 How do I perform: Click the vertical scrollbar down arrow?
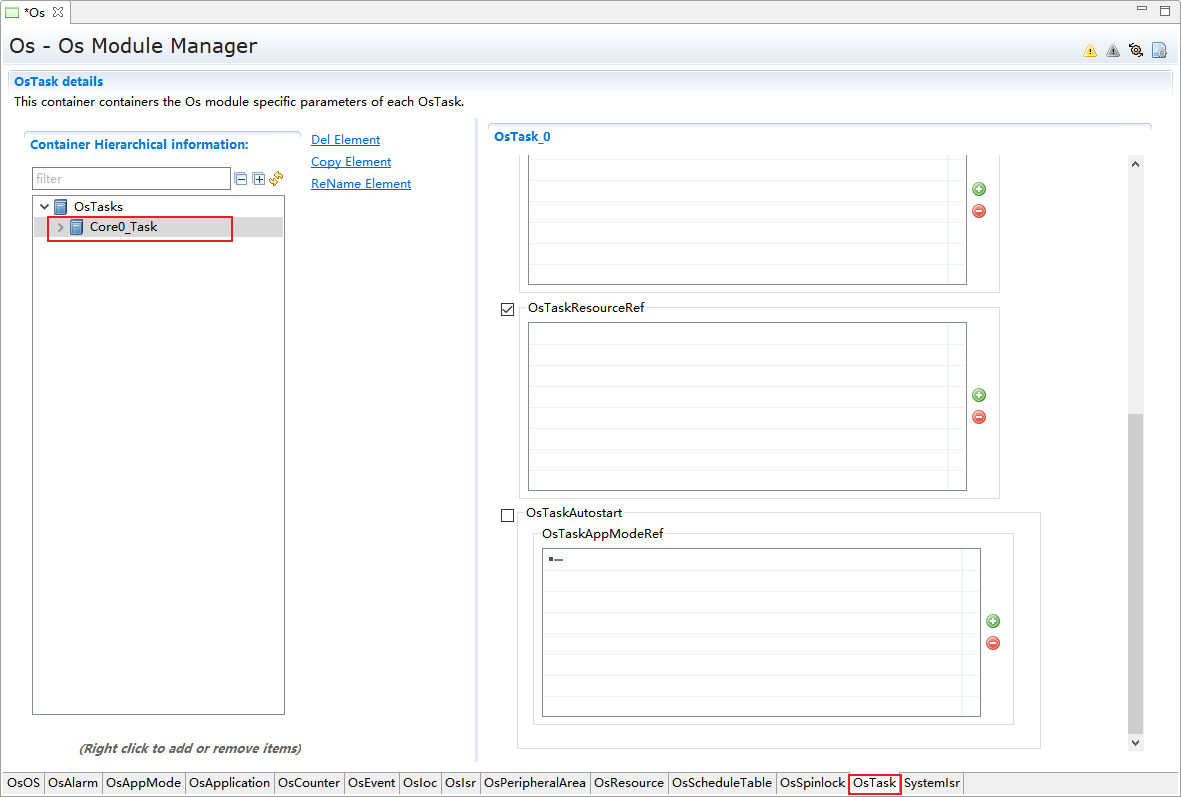pos(1135,742)
